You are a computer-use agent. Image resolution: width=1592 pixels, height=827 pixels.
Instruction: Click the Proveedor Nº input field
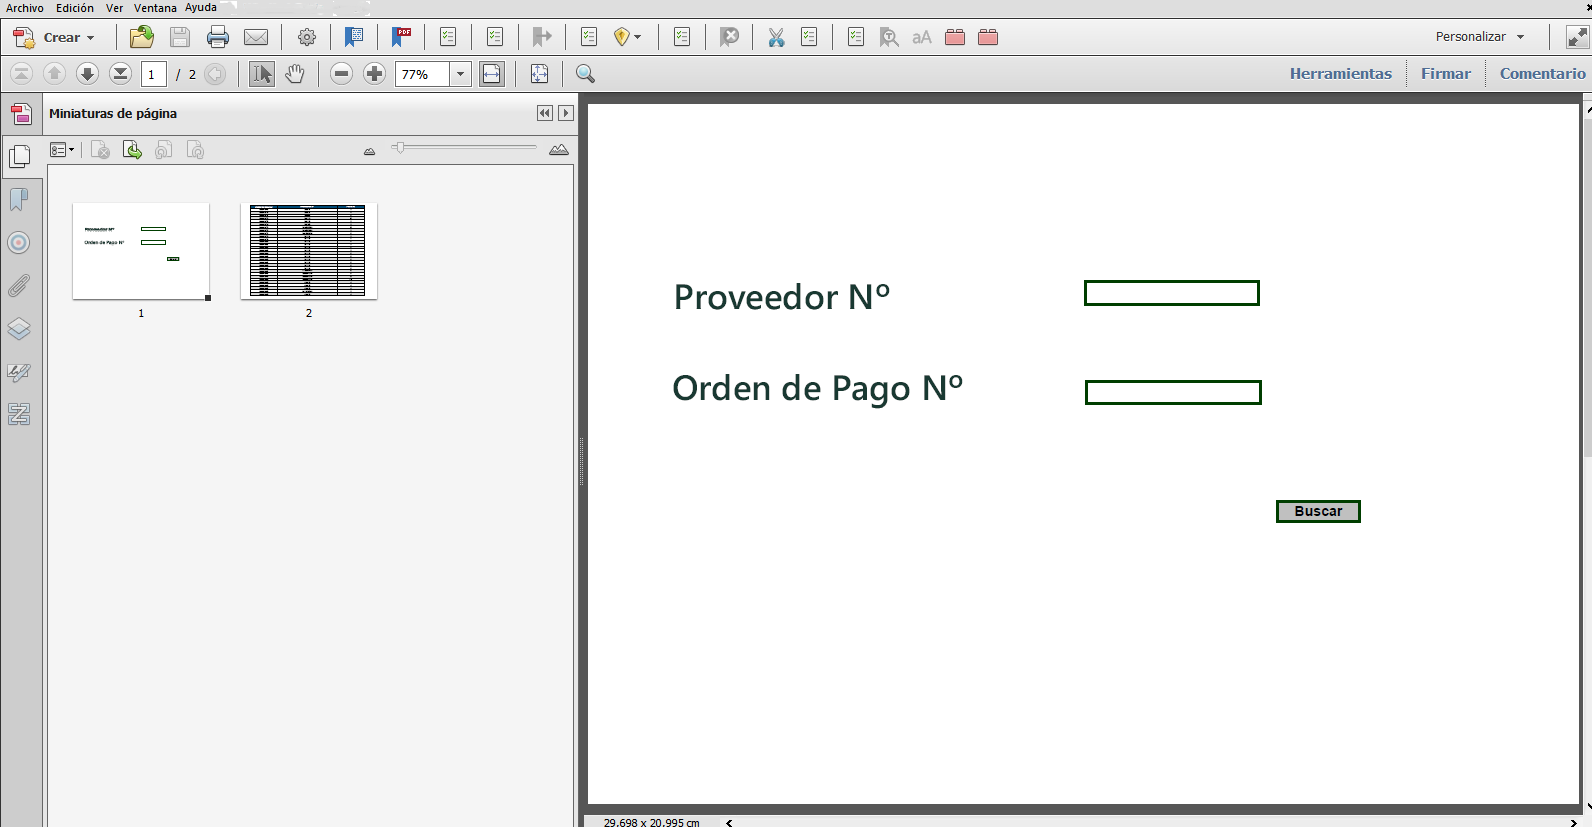click(x=1172, y=293)
